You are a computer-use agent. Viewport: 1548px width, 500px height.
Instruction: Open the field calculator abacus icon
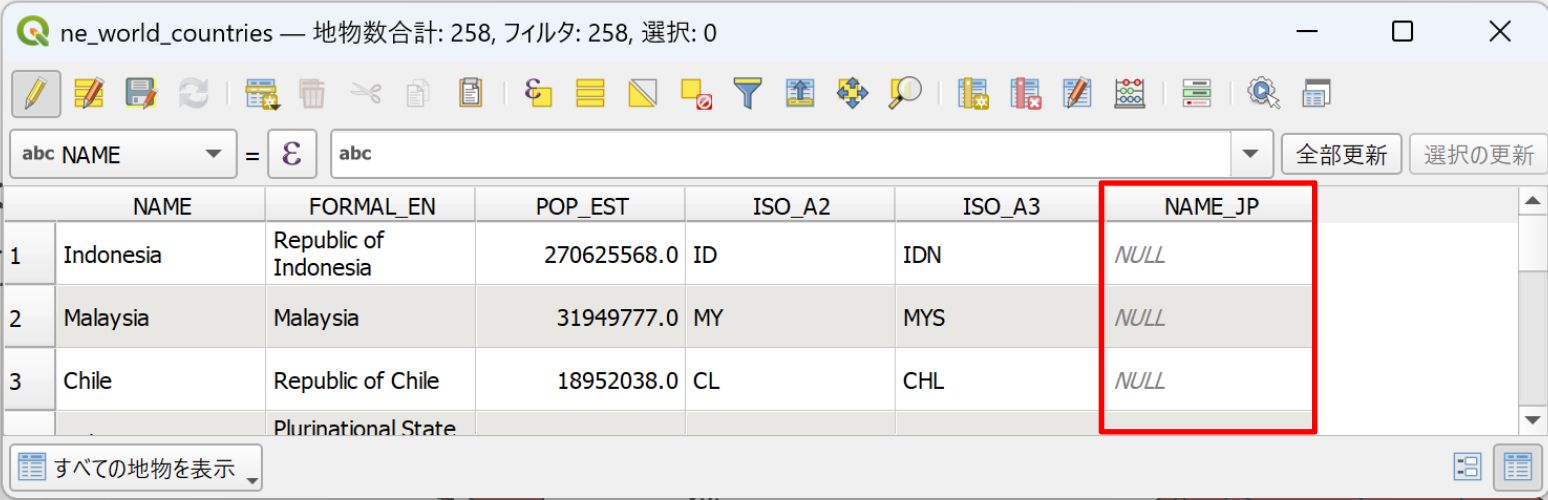pyautogui.click(x=1131, y=94)
